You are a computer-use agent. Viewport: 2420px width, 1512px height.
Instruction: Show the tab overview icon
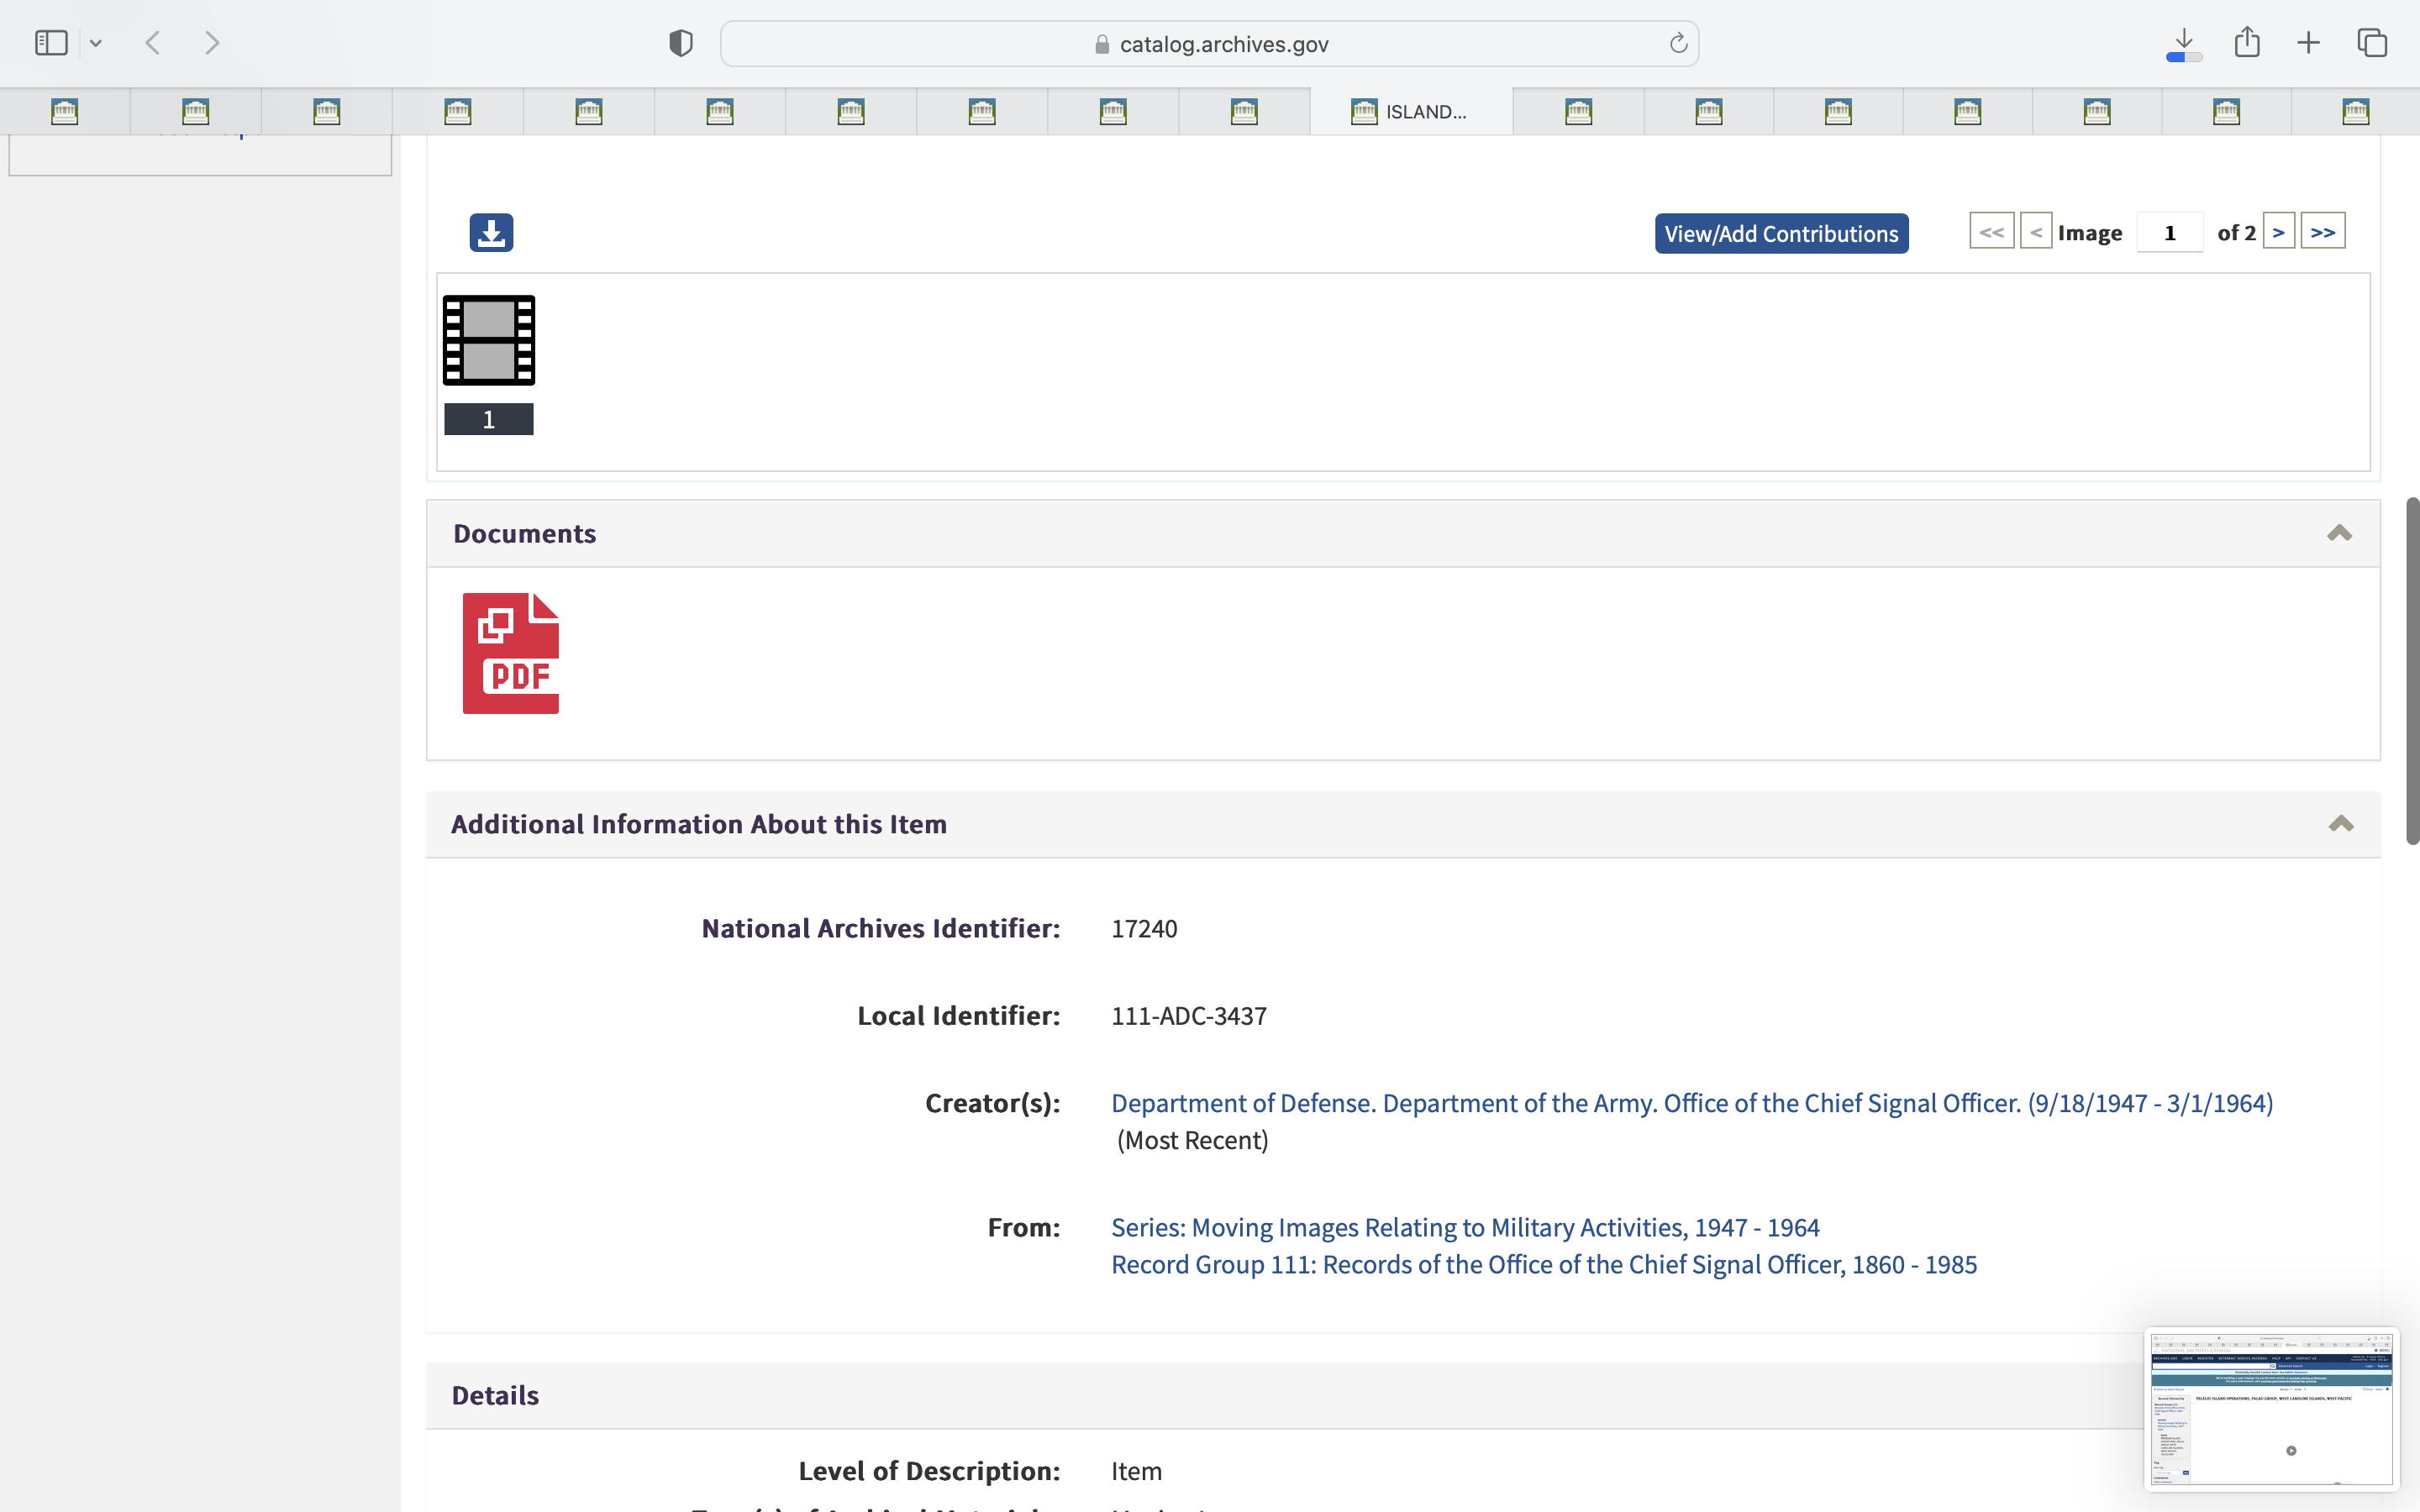(x=2372, y=43)
